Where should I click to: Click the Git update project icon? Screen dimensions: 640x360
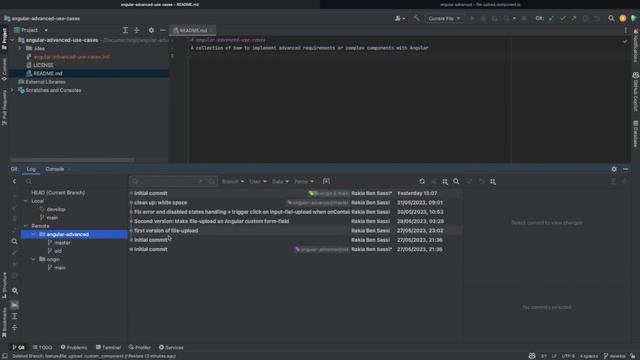pos(551,18)
